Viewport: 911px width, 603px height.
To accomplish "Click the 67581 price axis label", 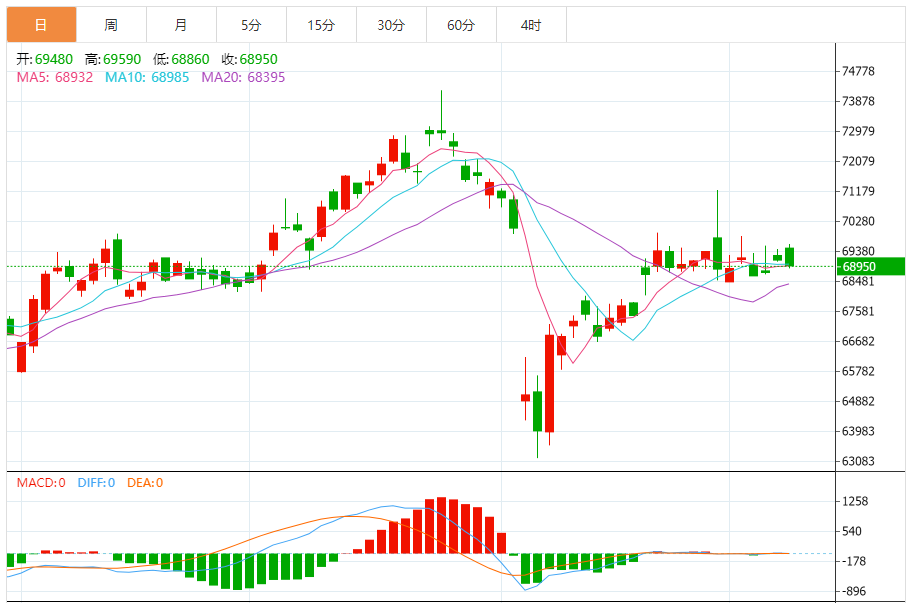I will point(858,311).
